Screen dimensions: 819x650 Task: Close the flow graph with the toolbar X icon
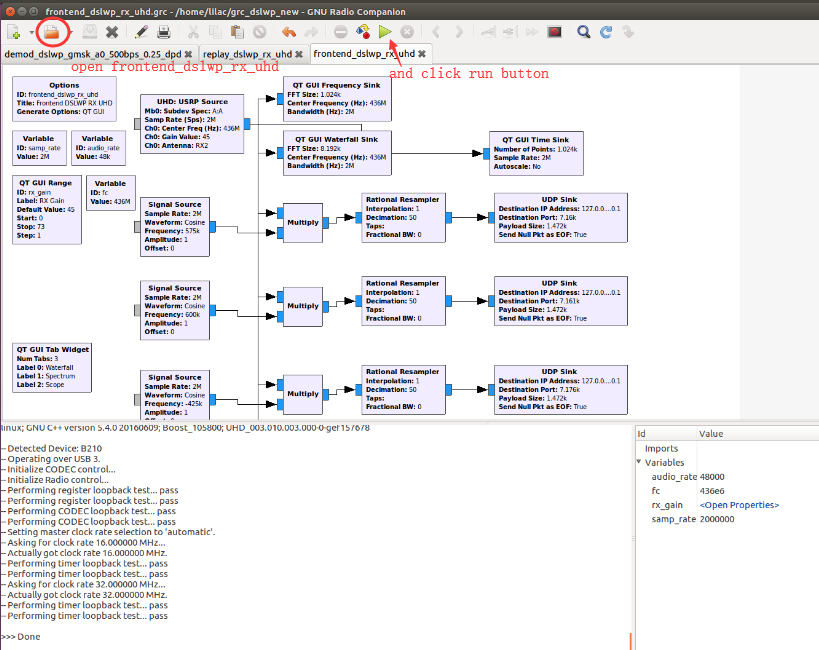point(112,32)
